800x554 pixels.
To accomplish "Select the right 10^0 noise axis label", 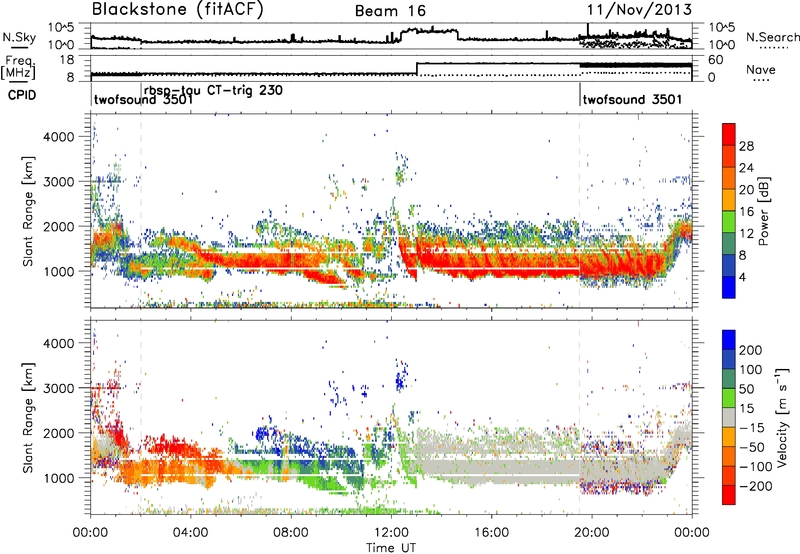I will click(x=721, y=45).
